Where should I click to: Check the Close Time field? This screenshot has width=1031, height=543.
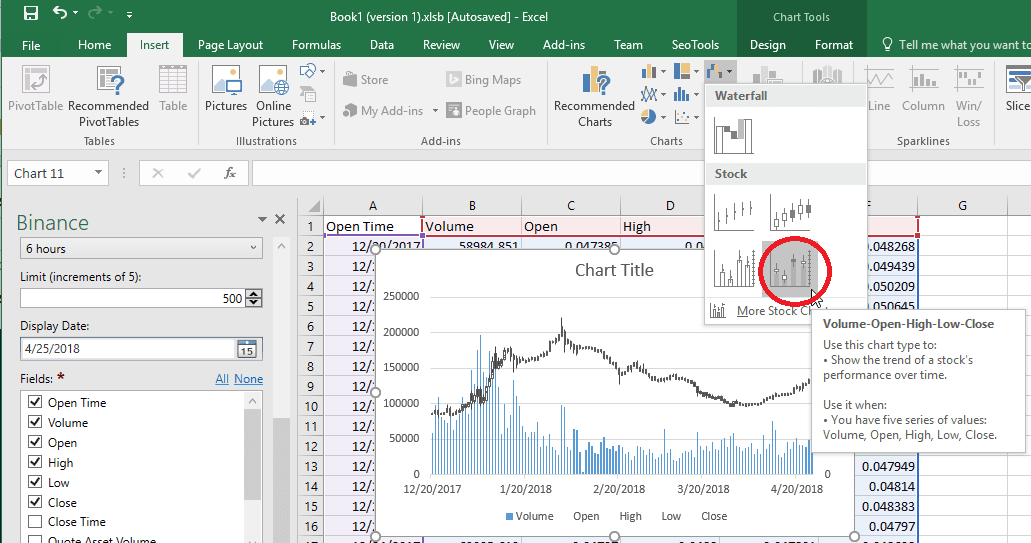(x=35, y=521)
